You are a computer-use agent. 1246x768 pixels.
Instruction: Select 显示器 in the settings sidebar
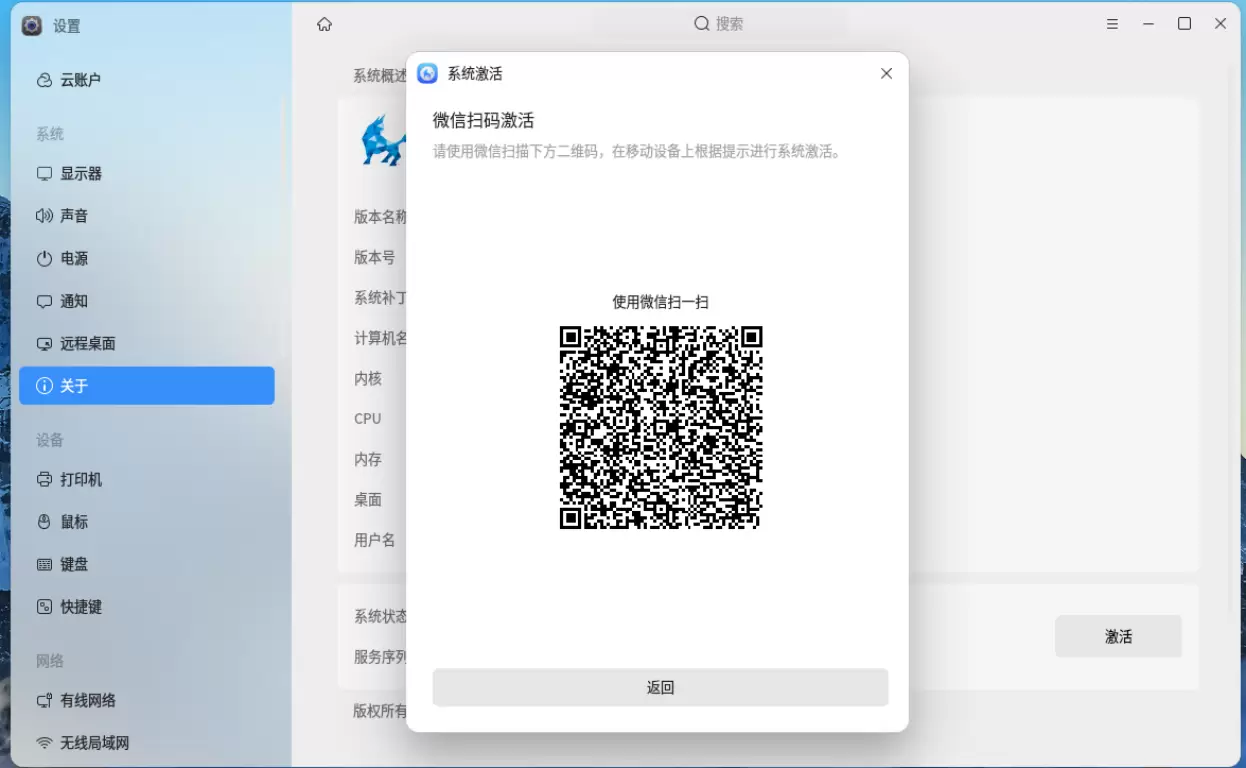(x=146, y=173)
